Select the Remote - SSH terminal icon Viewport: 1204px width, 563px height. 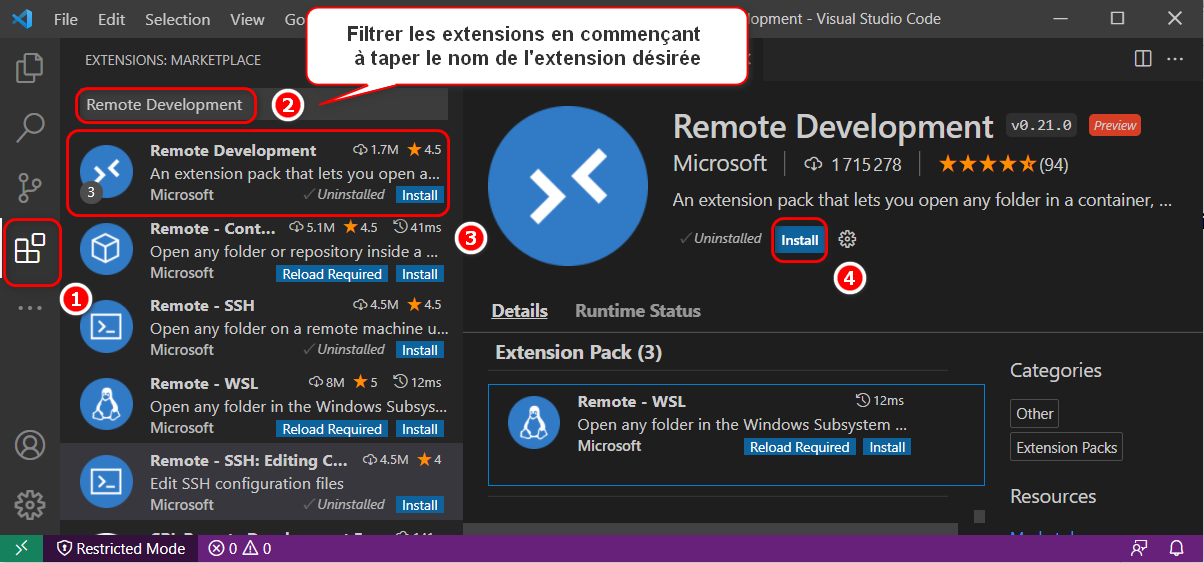(x=105, y=326)
